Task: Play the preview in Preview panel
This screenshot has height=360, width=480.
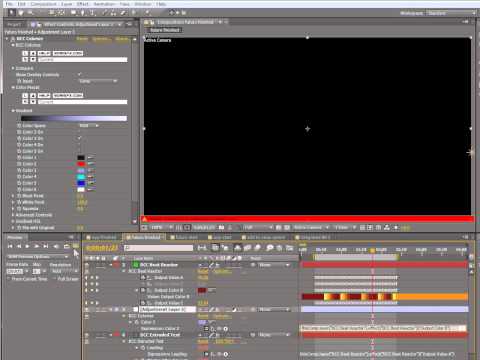Action: click(28, 246)
